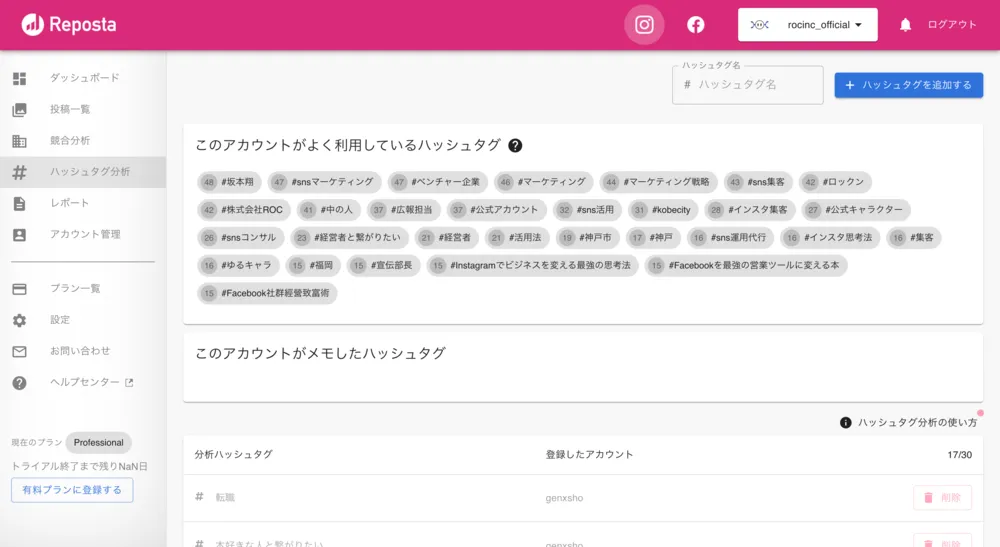Image resolution: width=1000 pixels, height=547 pixels.
Task: Open 投稿一覧 in the sidebar
Action: (x=70, y=109)
